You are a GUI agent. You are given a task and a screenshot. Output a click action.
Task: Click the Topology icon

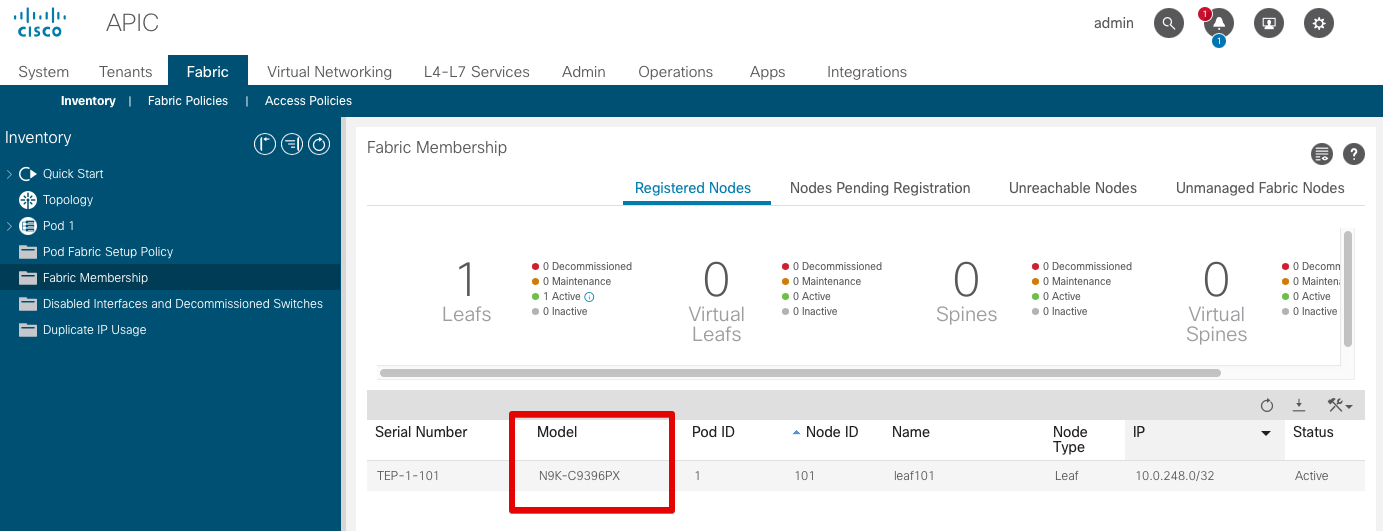coord(28,200)
